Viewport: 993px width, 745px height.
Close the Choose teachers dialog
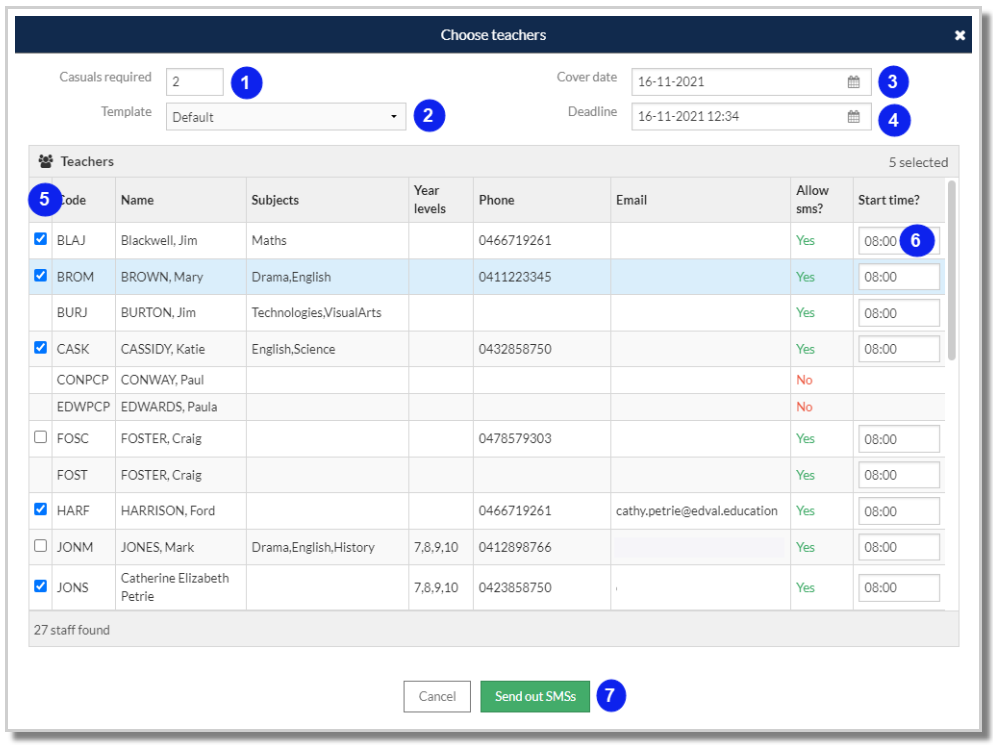pos(959,35)
